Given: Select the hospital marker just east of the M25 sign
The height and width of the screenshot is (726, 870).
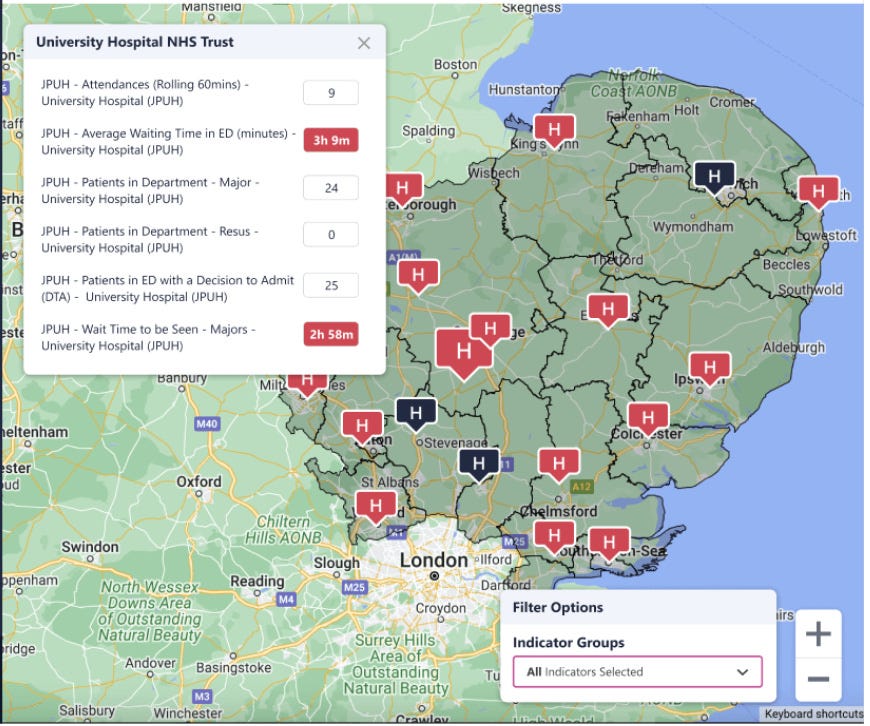Looking at the screenshot, I should [x=554, y=537].
